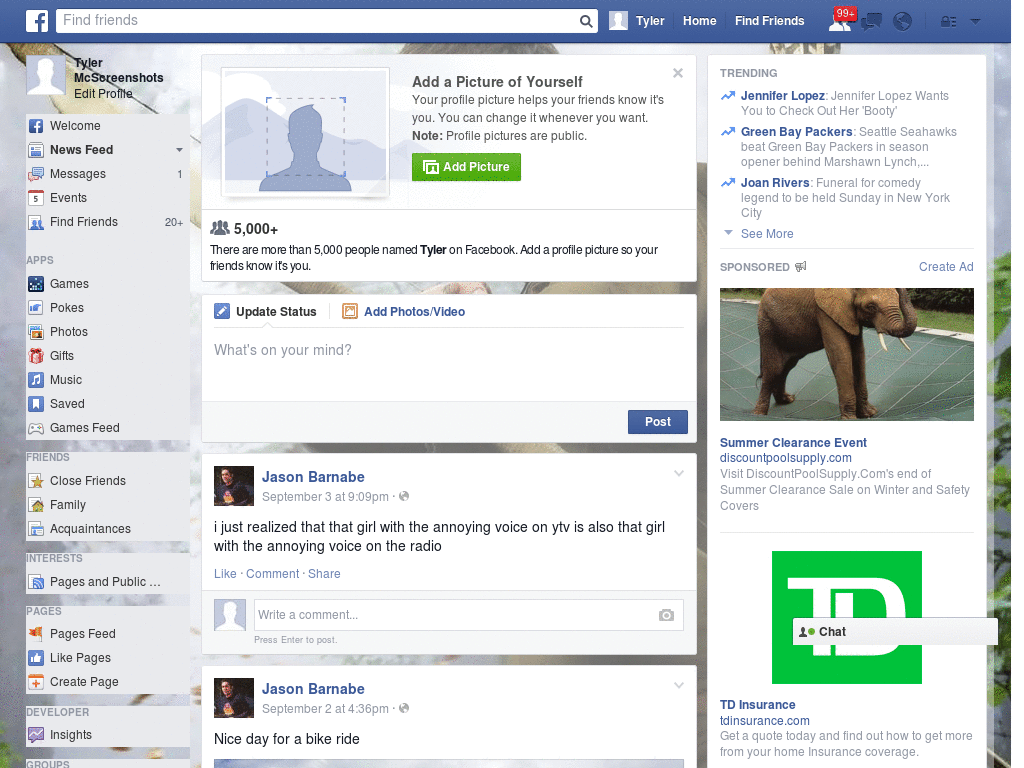Screen dimensions: 1024x768
Task: Click the Pokes icon
Action: 36,308
